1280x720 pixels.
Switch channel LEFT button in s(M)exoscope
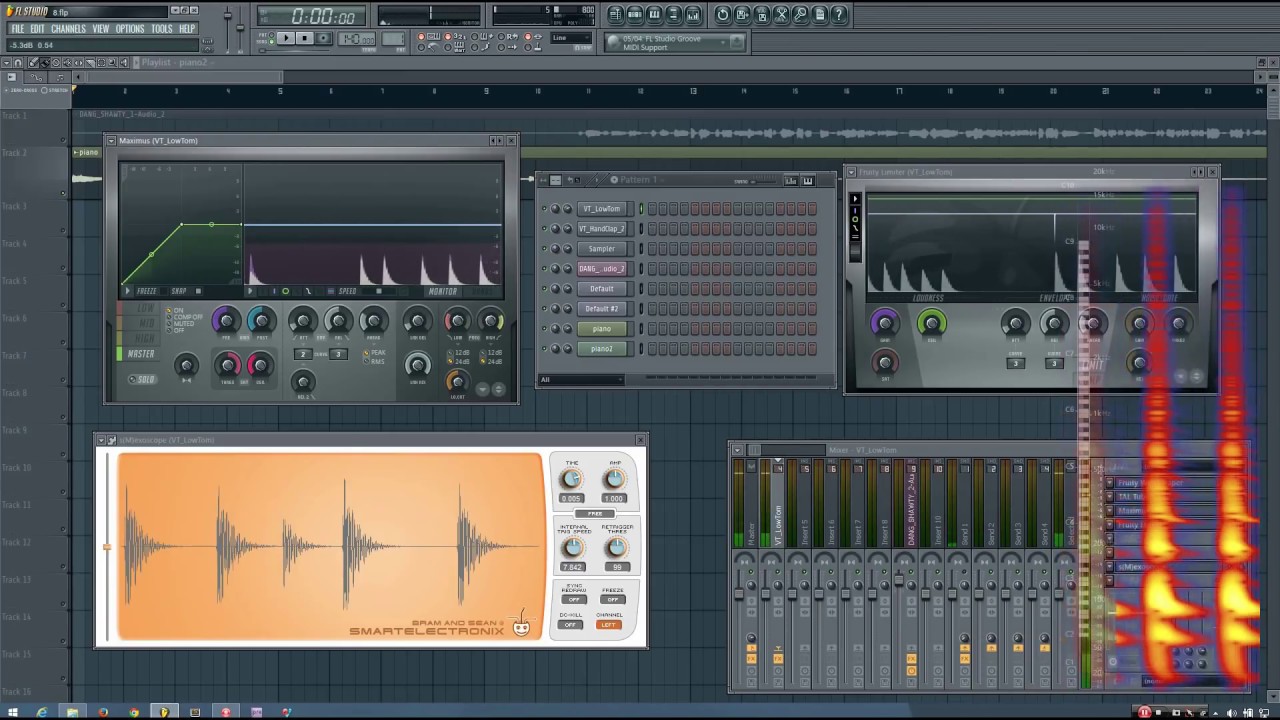(608, 625)
